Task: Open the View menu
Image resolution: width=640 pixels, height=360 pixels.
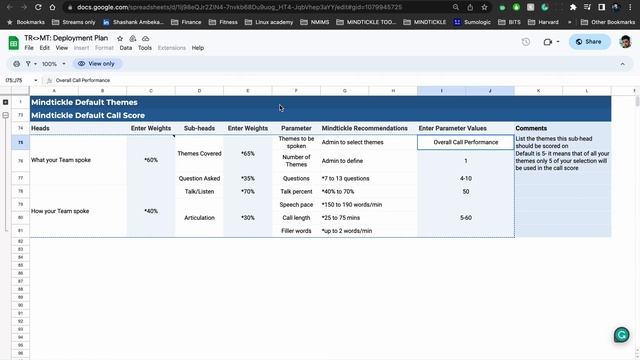Action: 62,48
